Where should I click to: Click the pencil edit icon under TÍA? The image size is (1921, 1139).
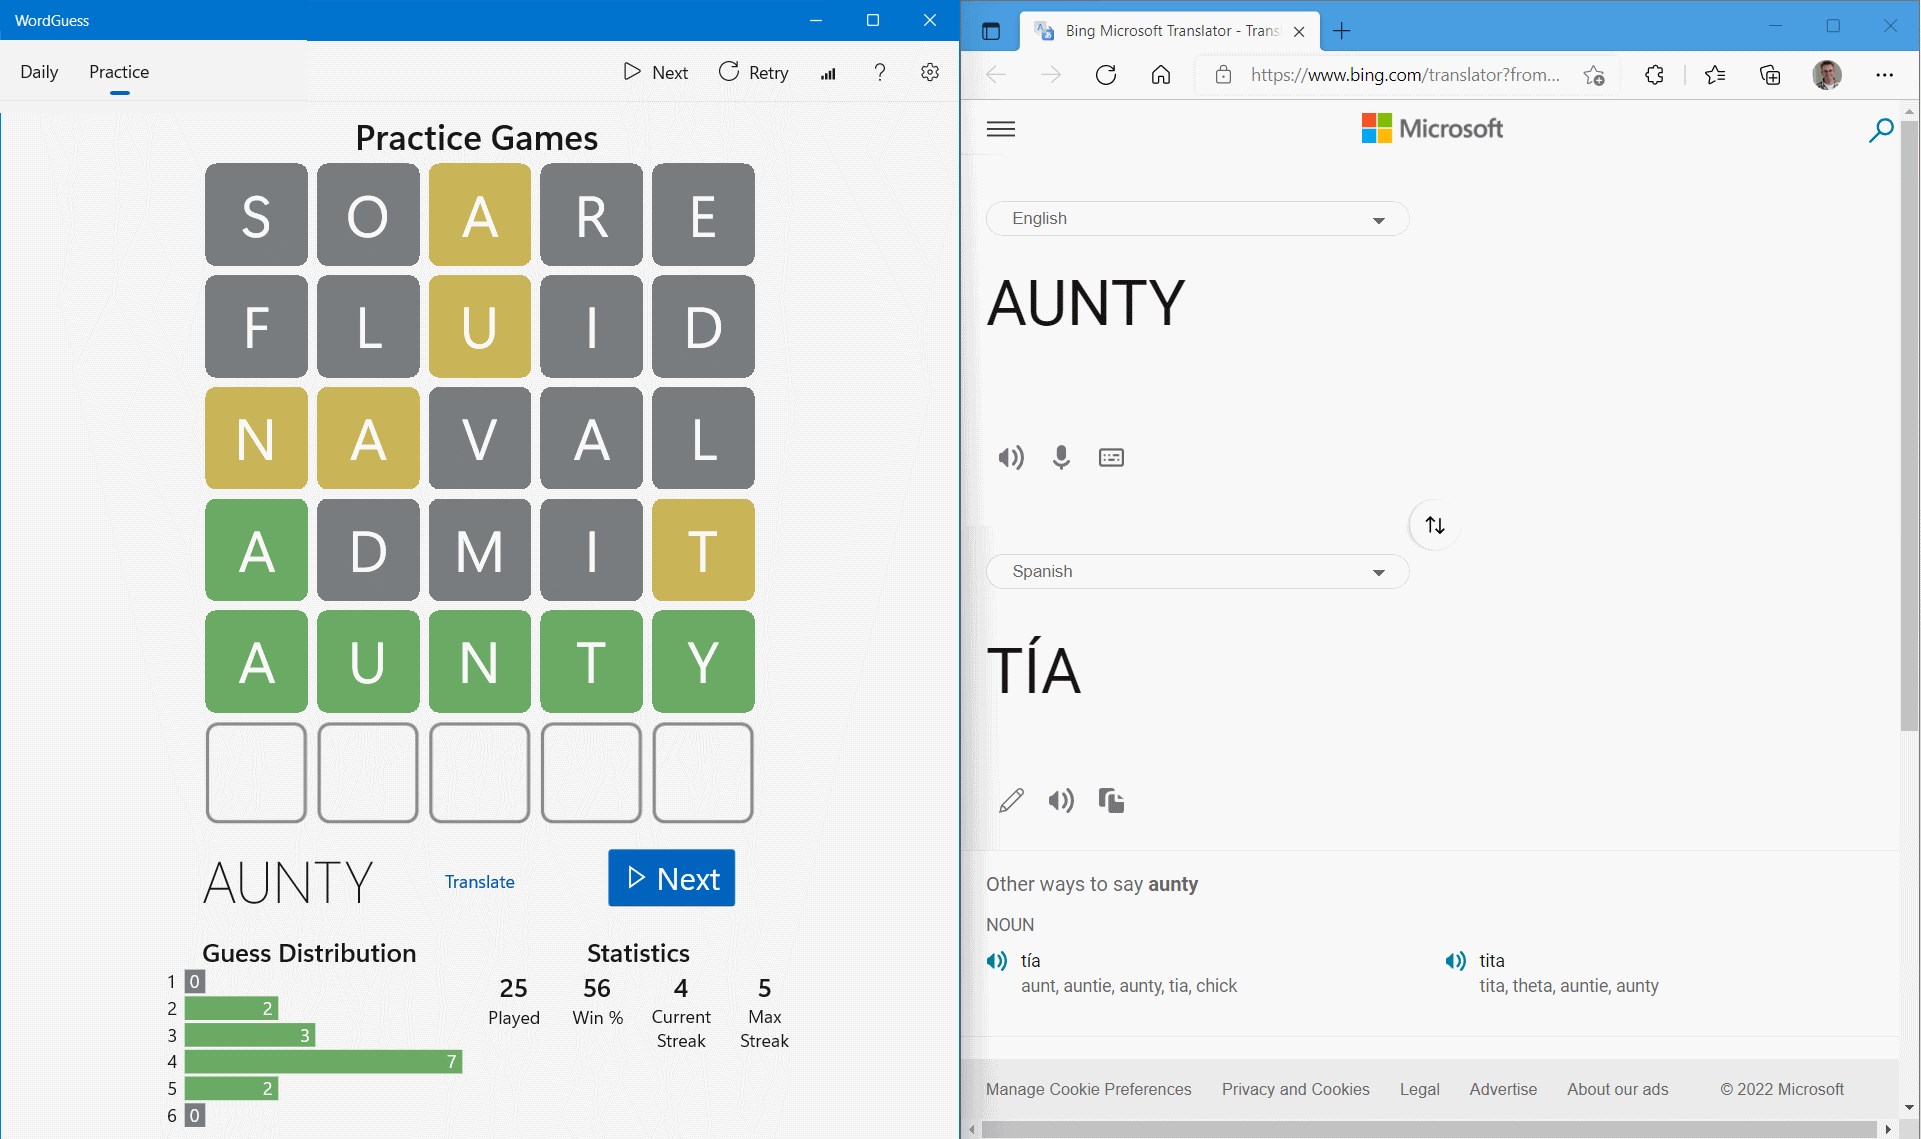pos(1012,800)
